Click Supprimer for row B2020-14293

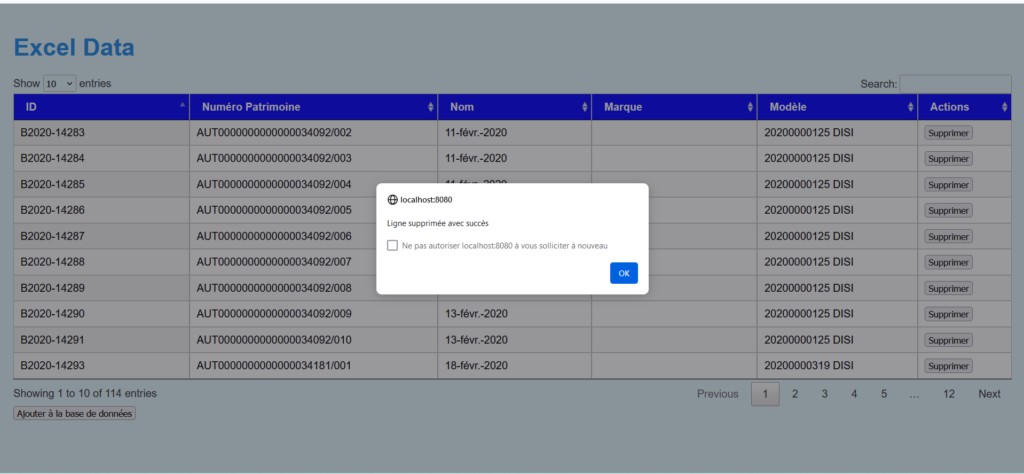[948, 366]
